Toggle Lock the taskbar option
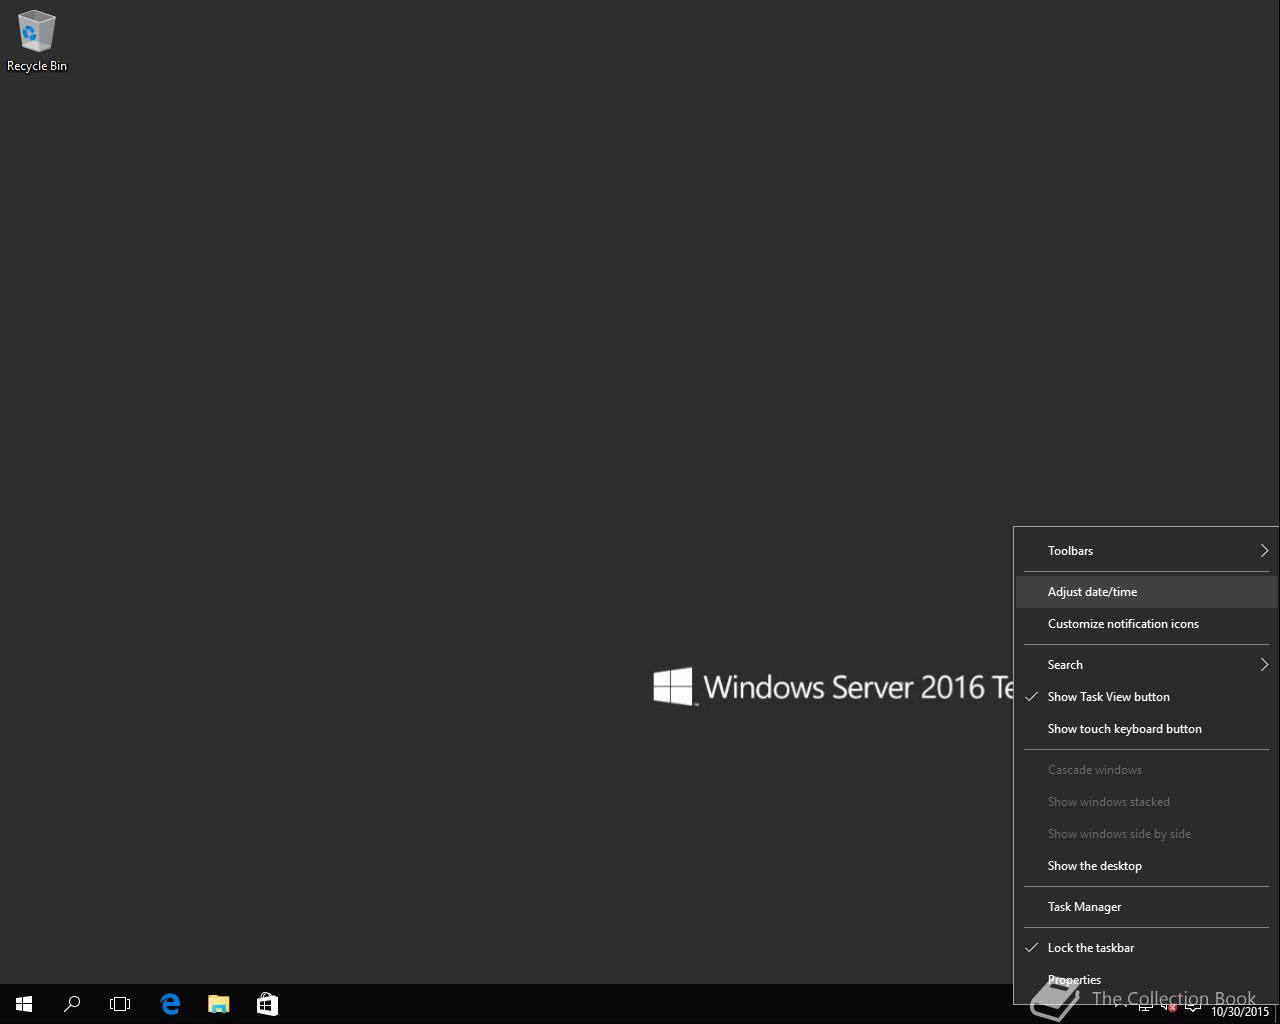 pos(1146,948)
